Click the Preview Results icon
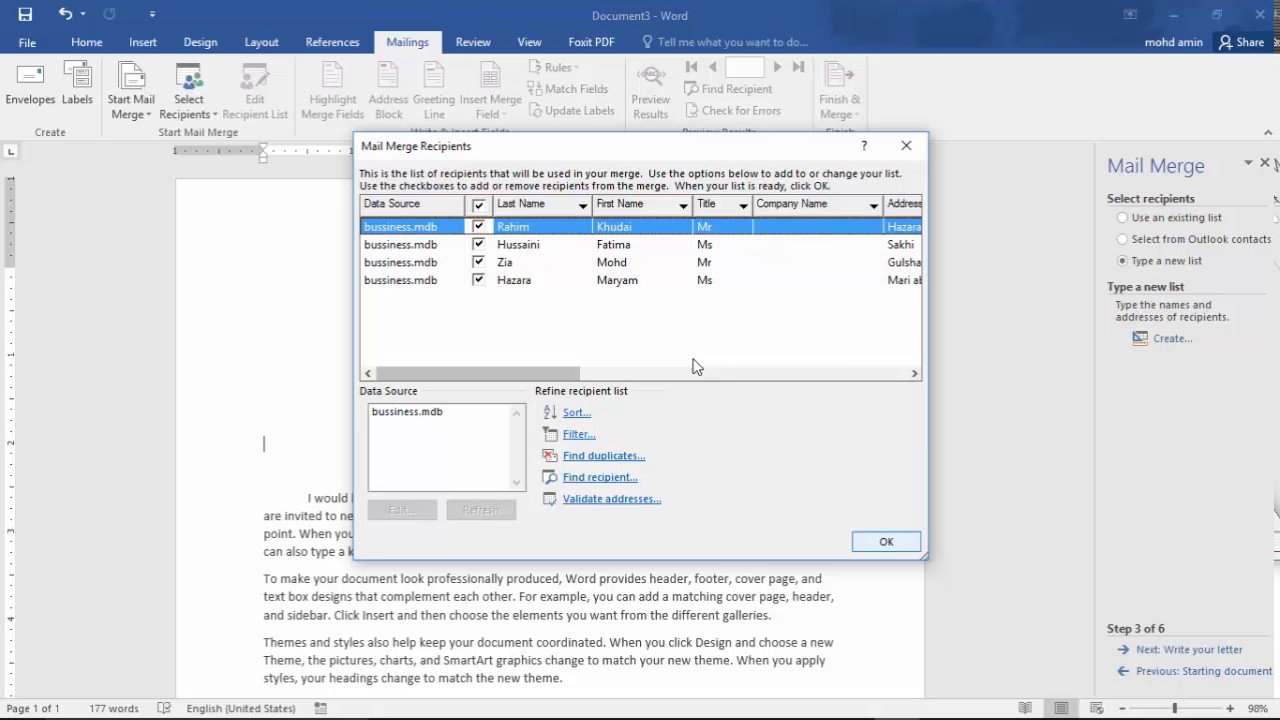 651,76
